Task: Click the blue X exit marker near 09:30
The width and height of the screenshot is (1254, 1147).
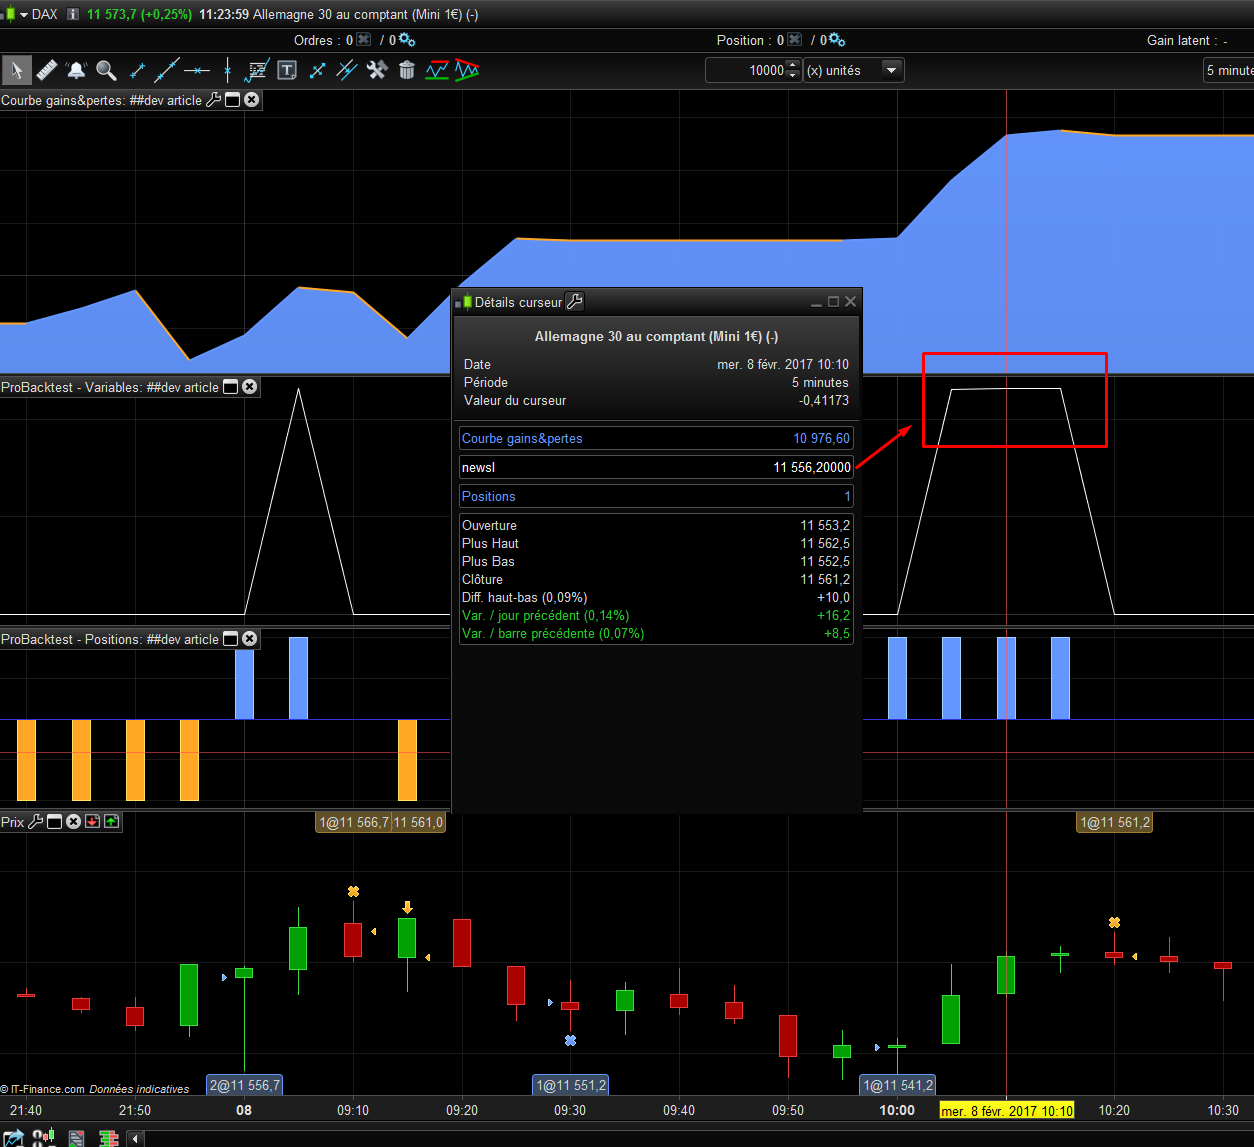Action: tap(570, 1041)
